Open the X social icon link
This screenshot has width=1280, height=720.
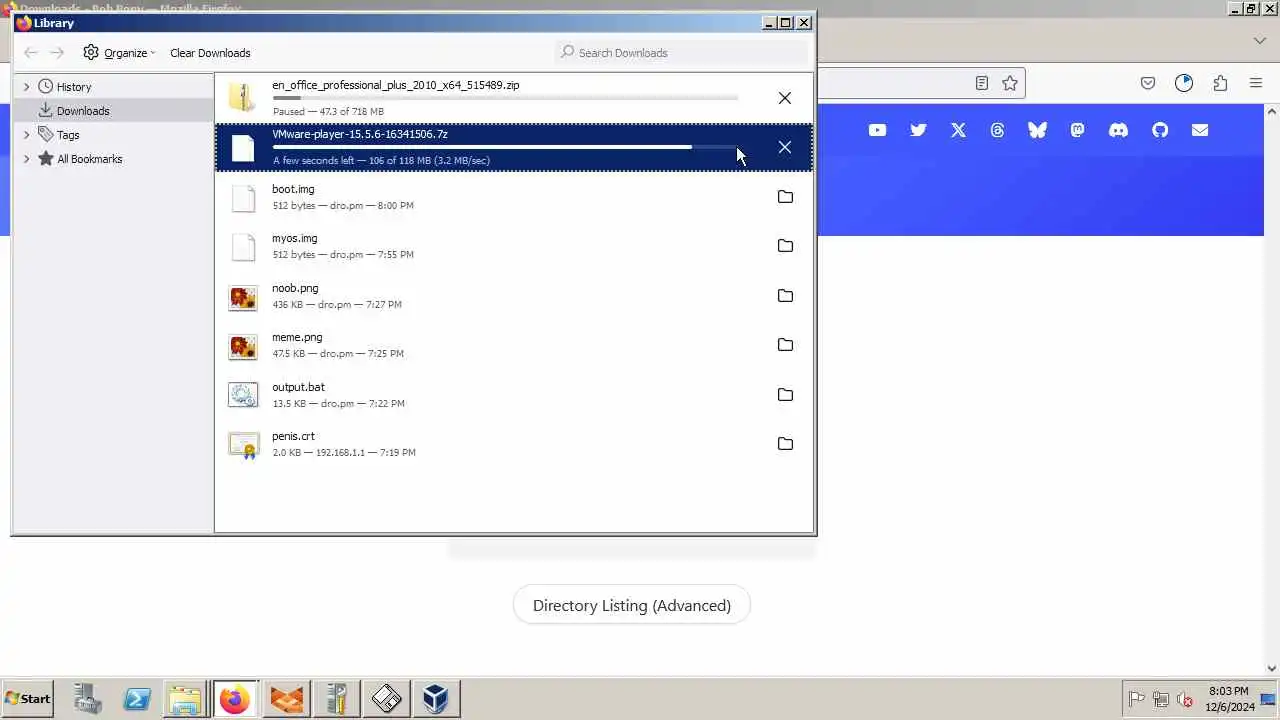click(x=958, y=130)
